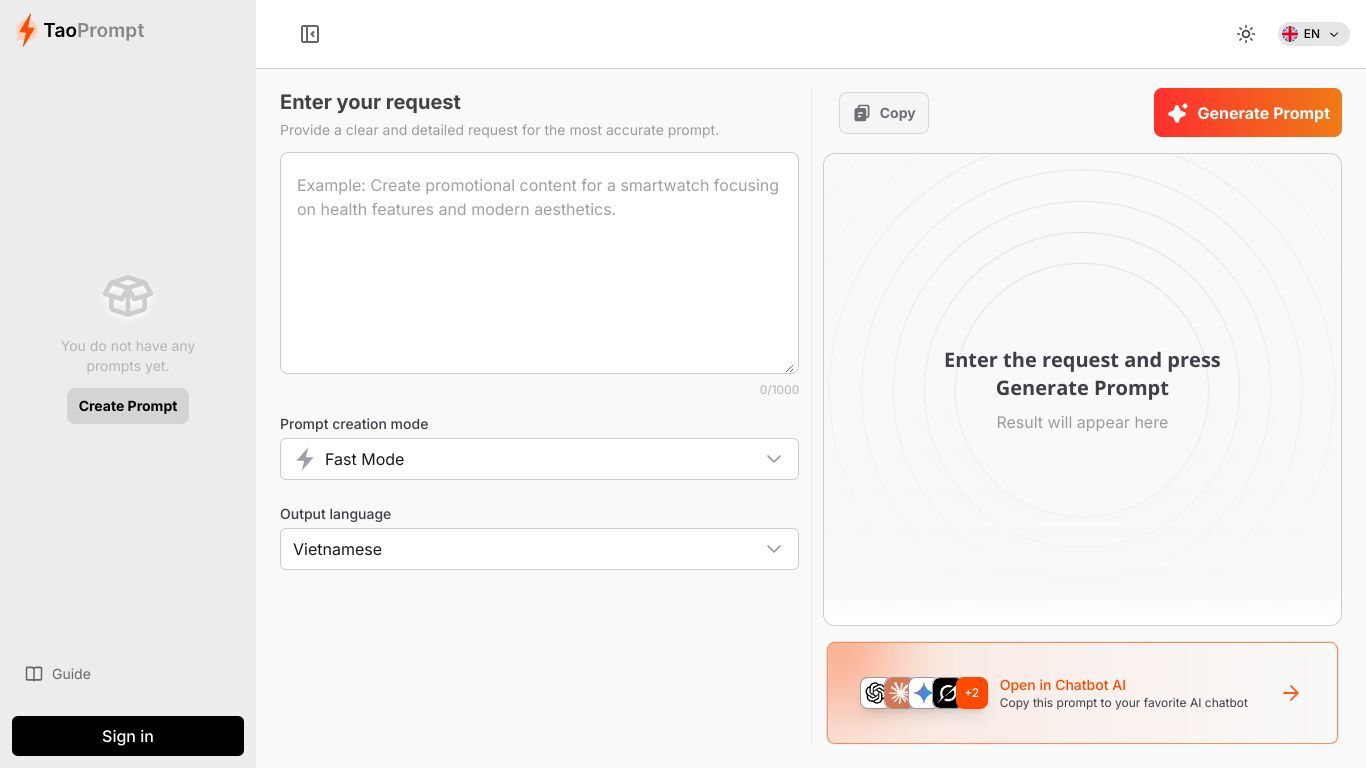1366x768 pixels.
Task: Click the orange +2 more chatbots badge
Action: [972, 693]
